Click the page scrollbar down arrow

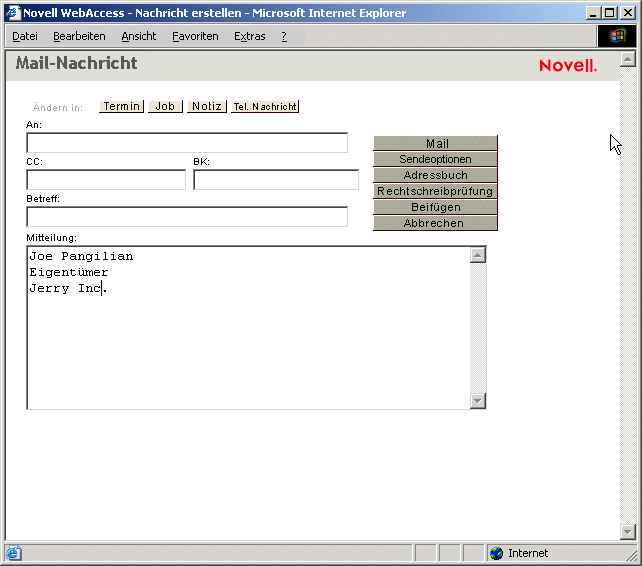(x=628, y=532)
